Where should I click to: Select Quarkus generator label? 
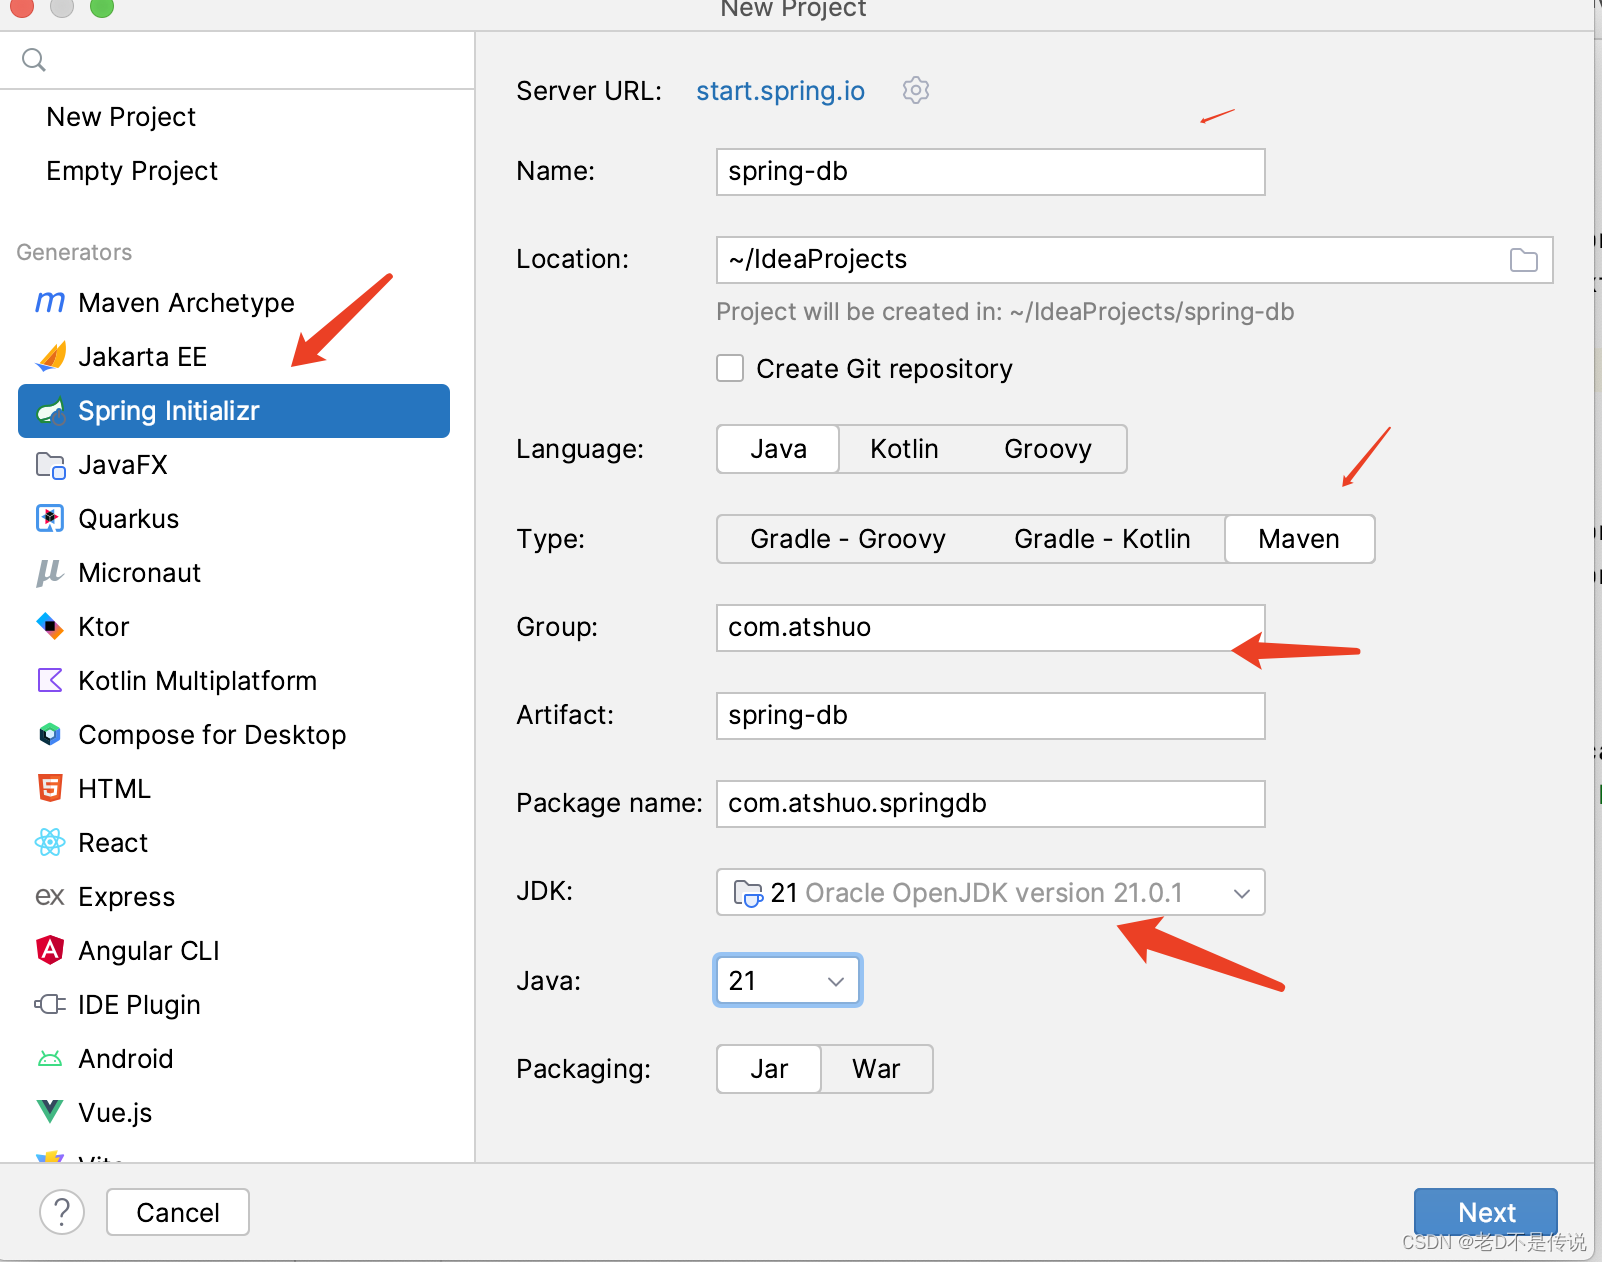coord(129,519)
